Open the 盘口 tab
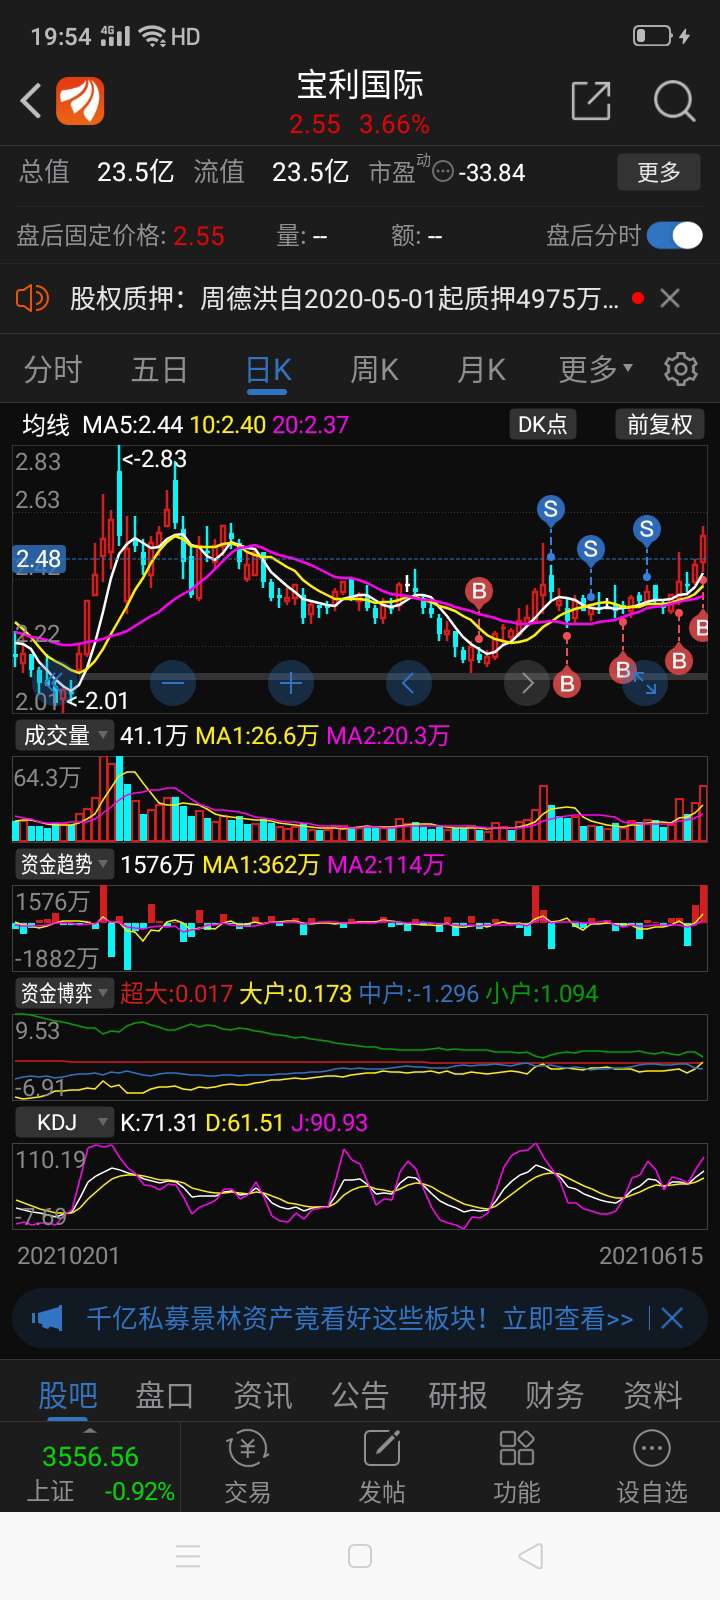This screenshot has height=1600, width=720. pos(165,1394)
